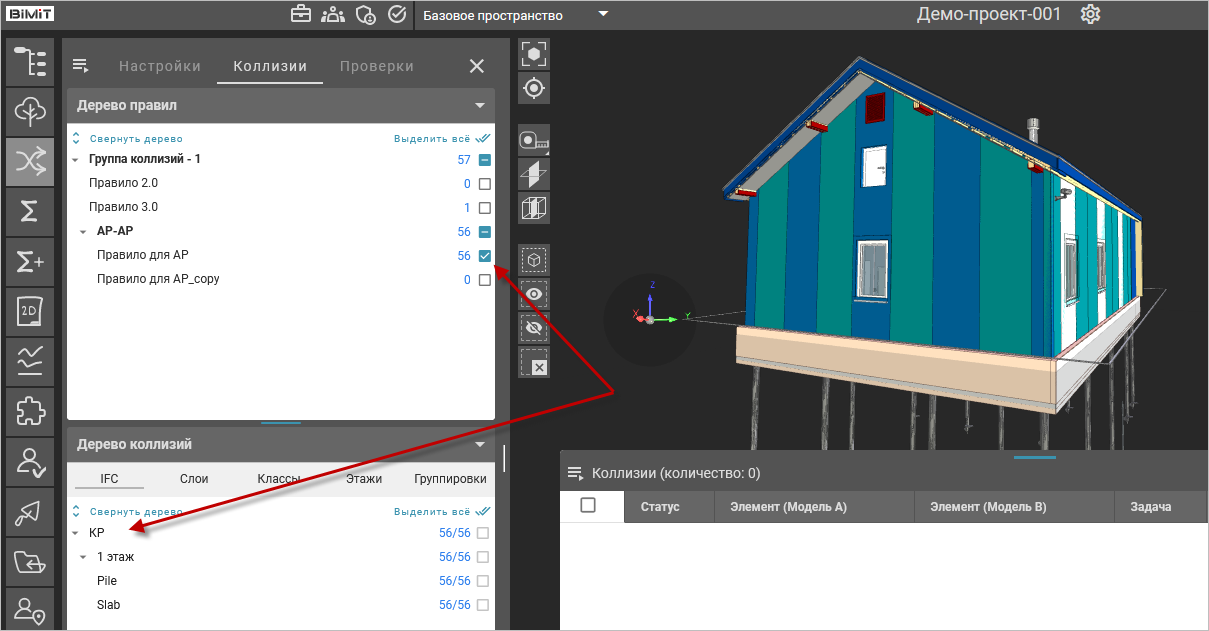The image size is (1209, 631).
Task: Click the hide elements crossed-eye icon
Action: pos(534,327)
